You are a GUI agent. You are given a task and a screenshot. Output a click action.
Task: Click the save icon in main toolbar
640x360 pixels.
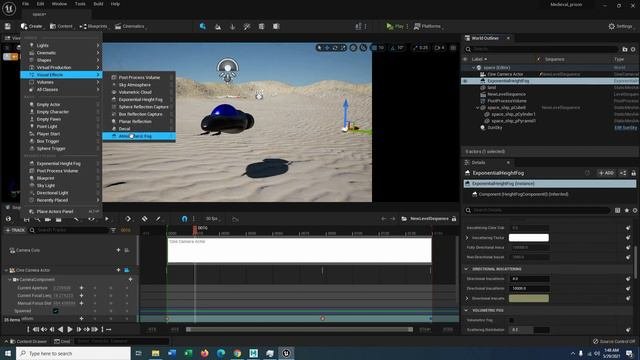tap(8, 26)
